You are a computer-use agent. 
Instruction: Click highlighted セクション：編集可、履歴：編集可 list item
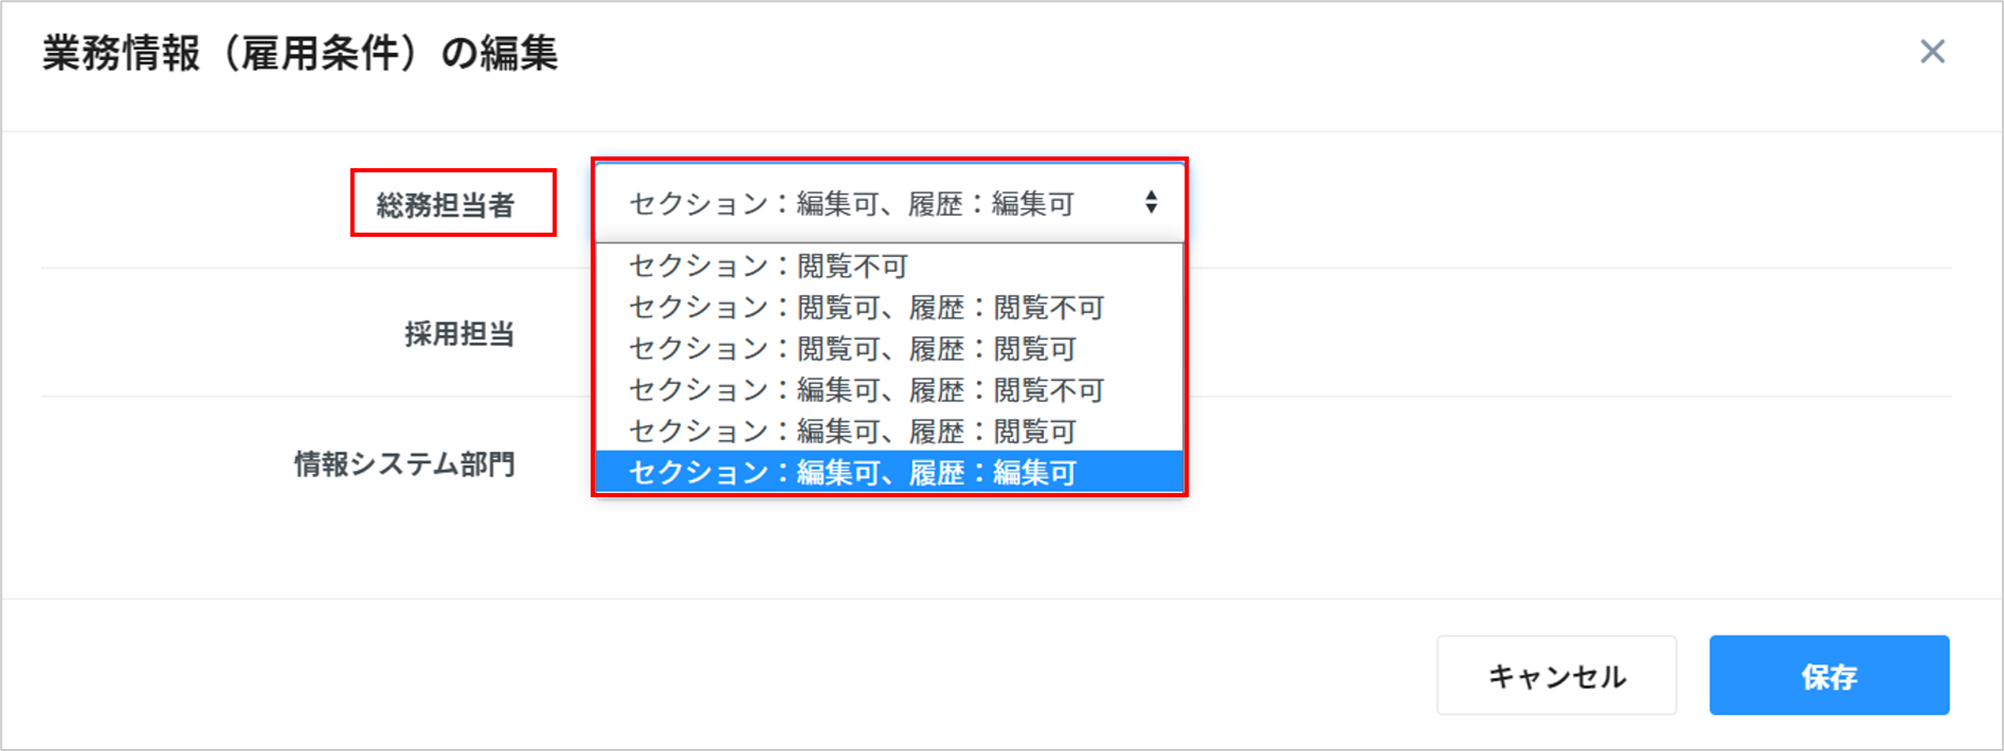pyautogui.click(x=852, y=473)
